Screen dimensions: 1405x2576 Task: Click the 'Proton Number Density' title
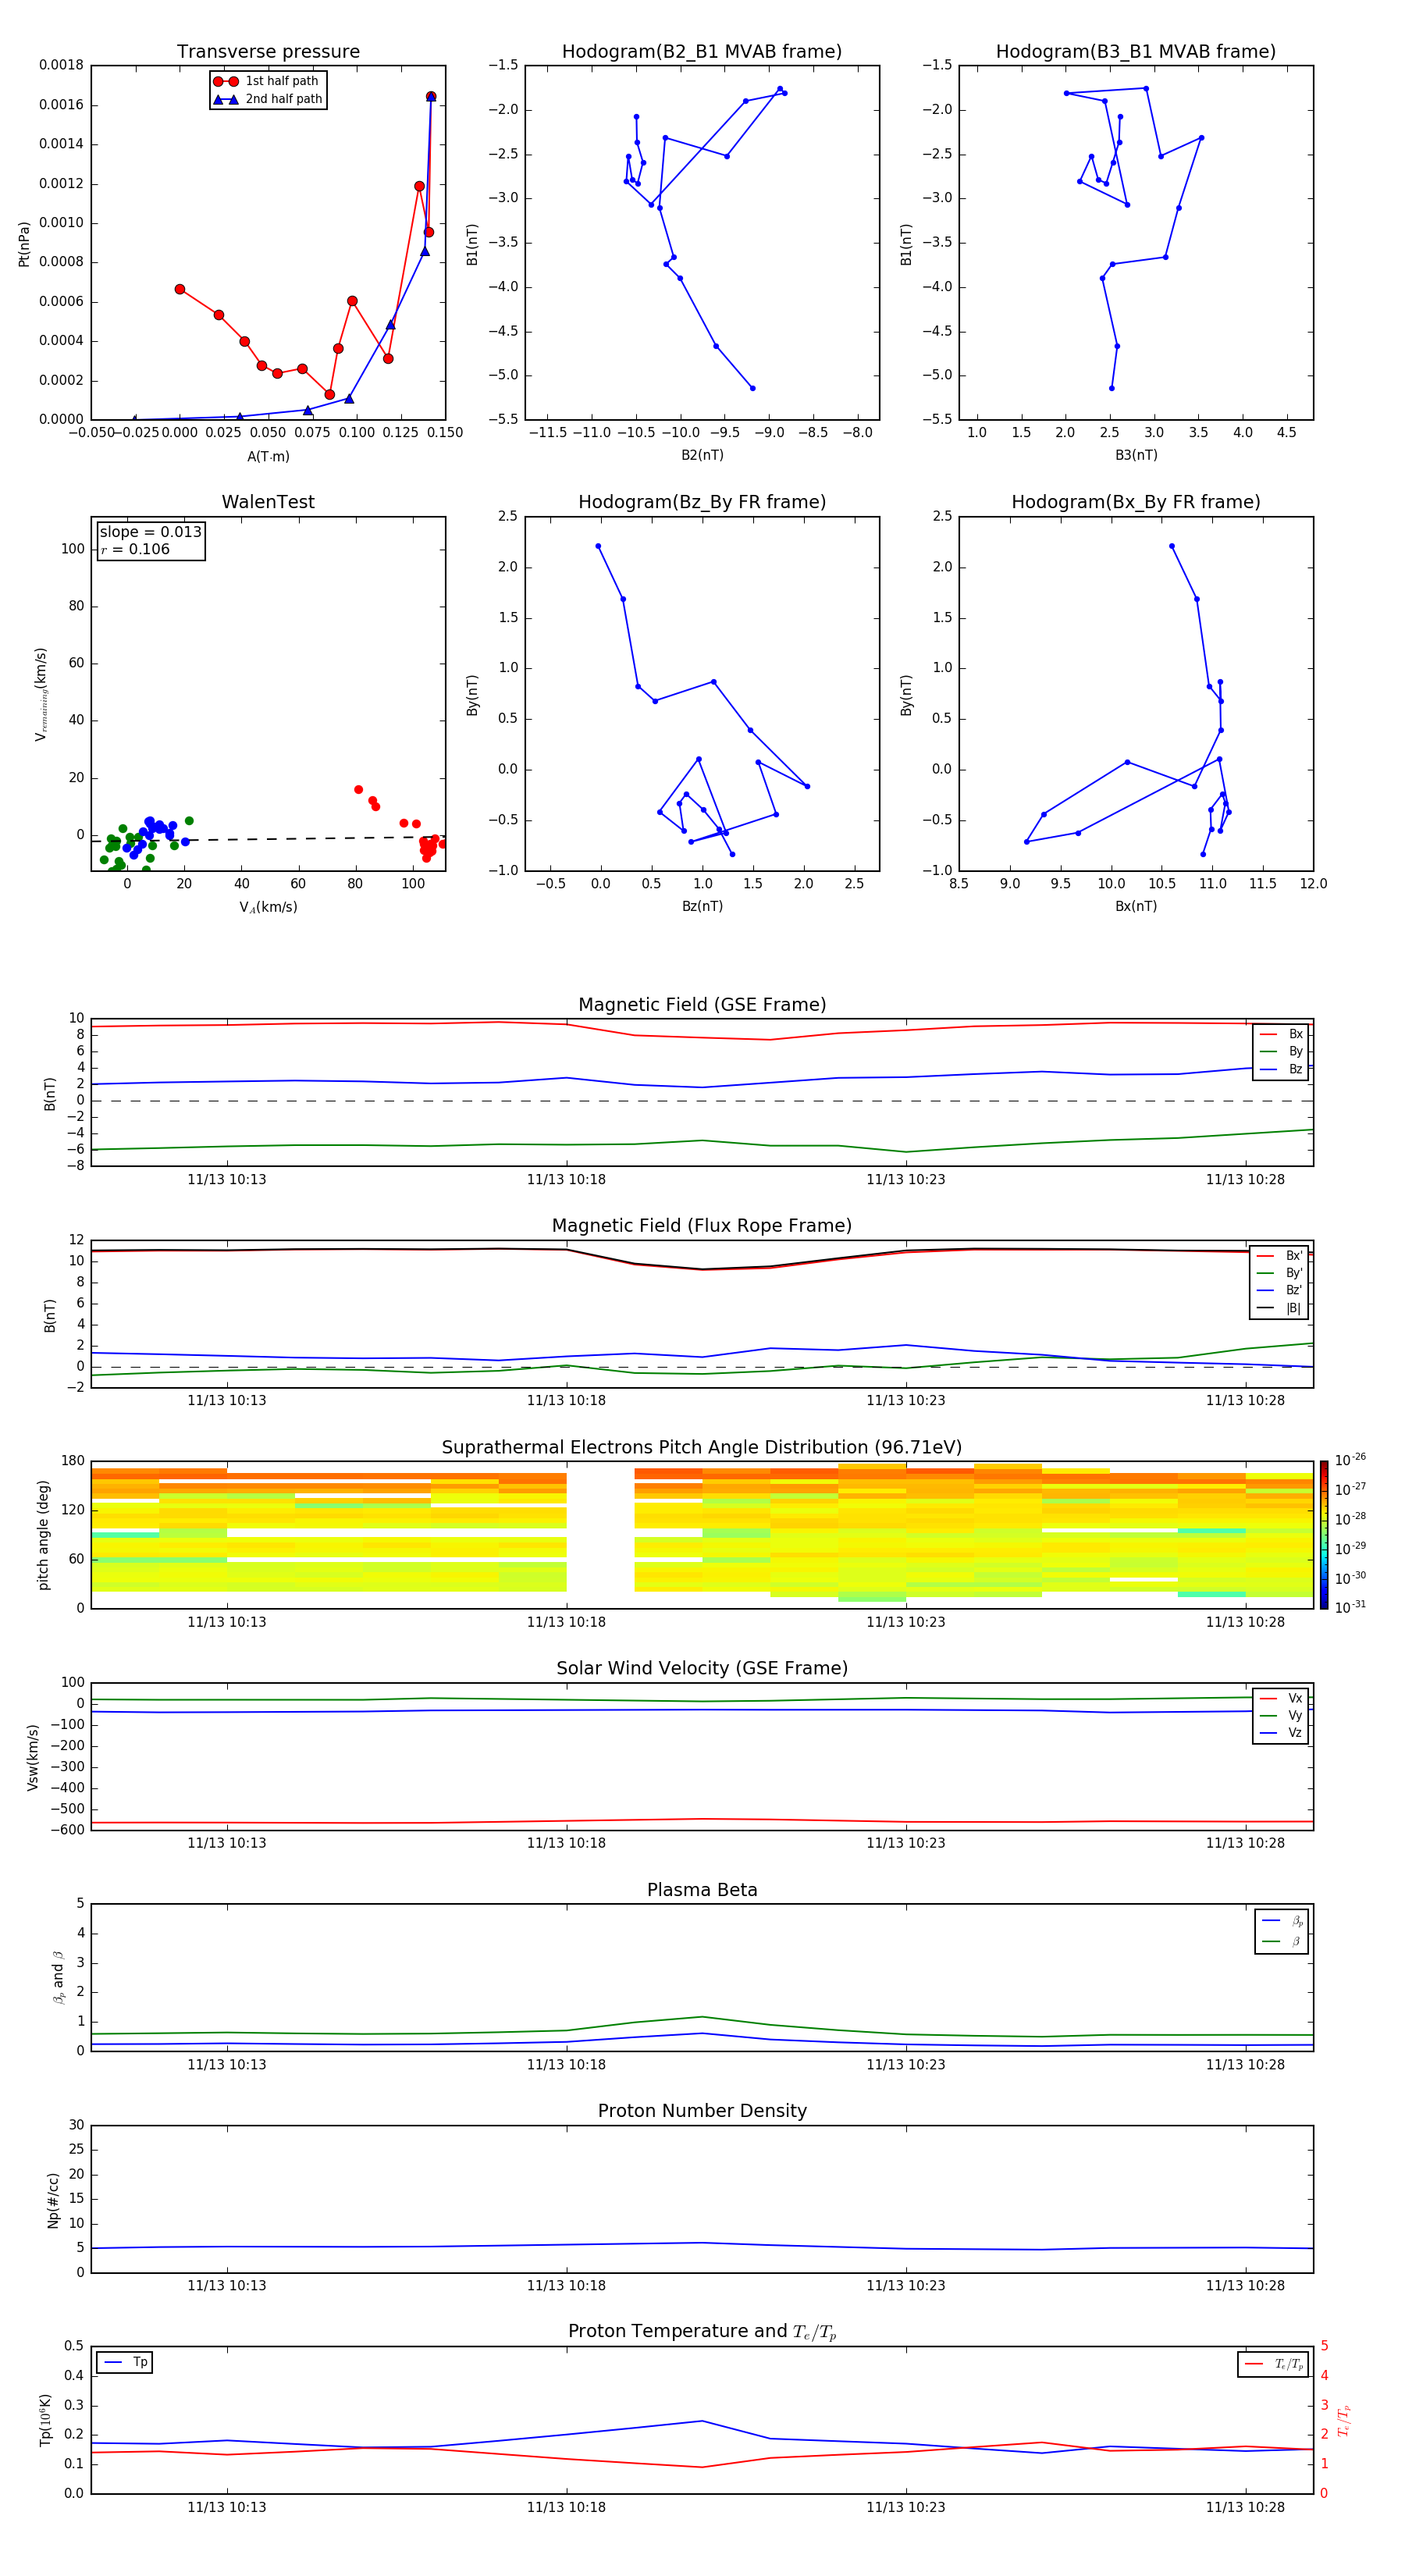[x=701, y=2111]
